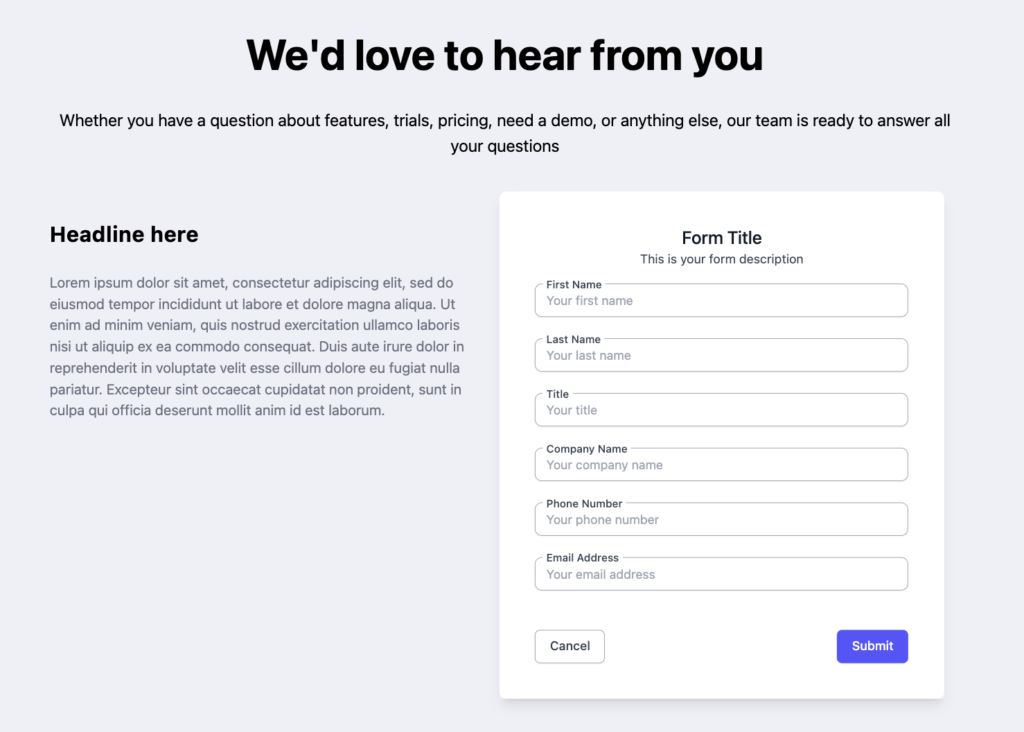Click the 'Email Address' field label
This screenshot has height=732, width=1024.
pos(582,558)
